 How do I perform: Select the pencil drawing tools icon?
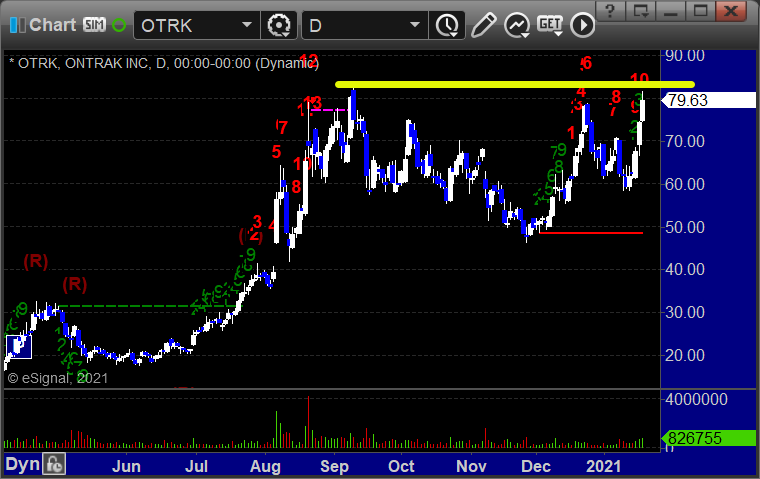(x=483, y=25)
